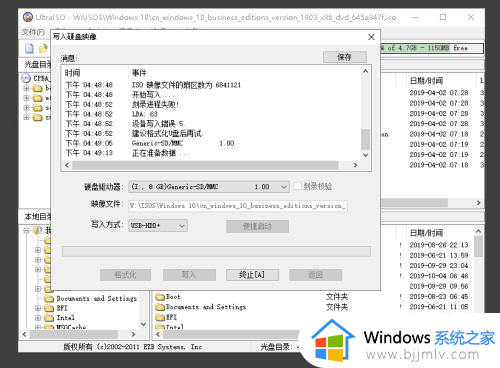Click message log scroll-down arrow
500x368 pixels.
coord(366,155)
